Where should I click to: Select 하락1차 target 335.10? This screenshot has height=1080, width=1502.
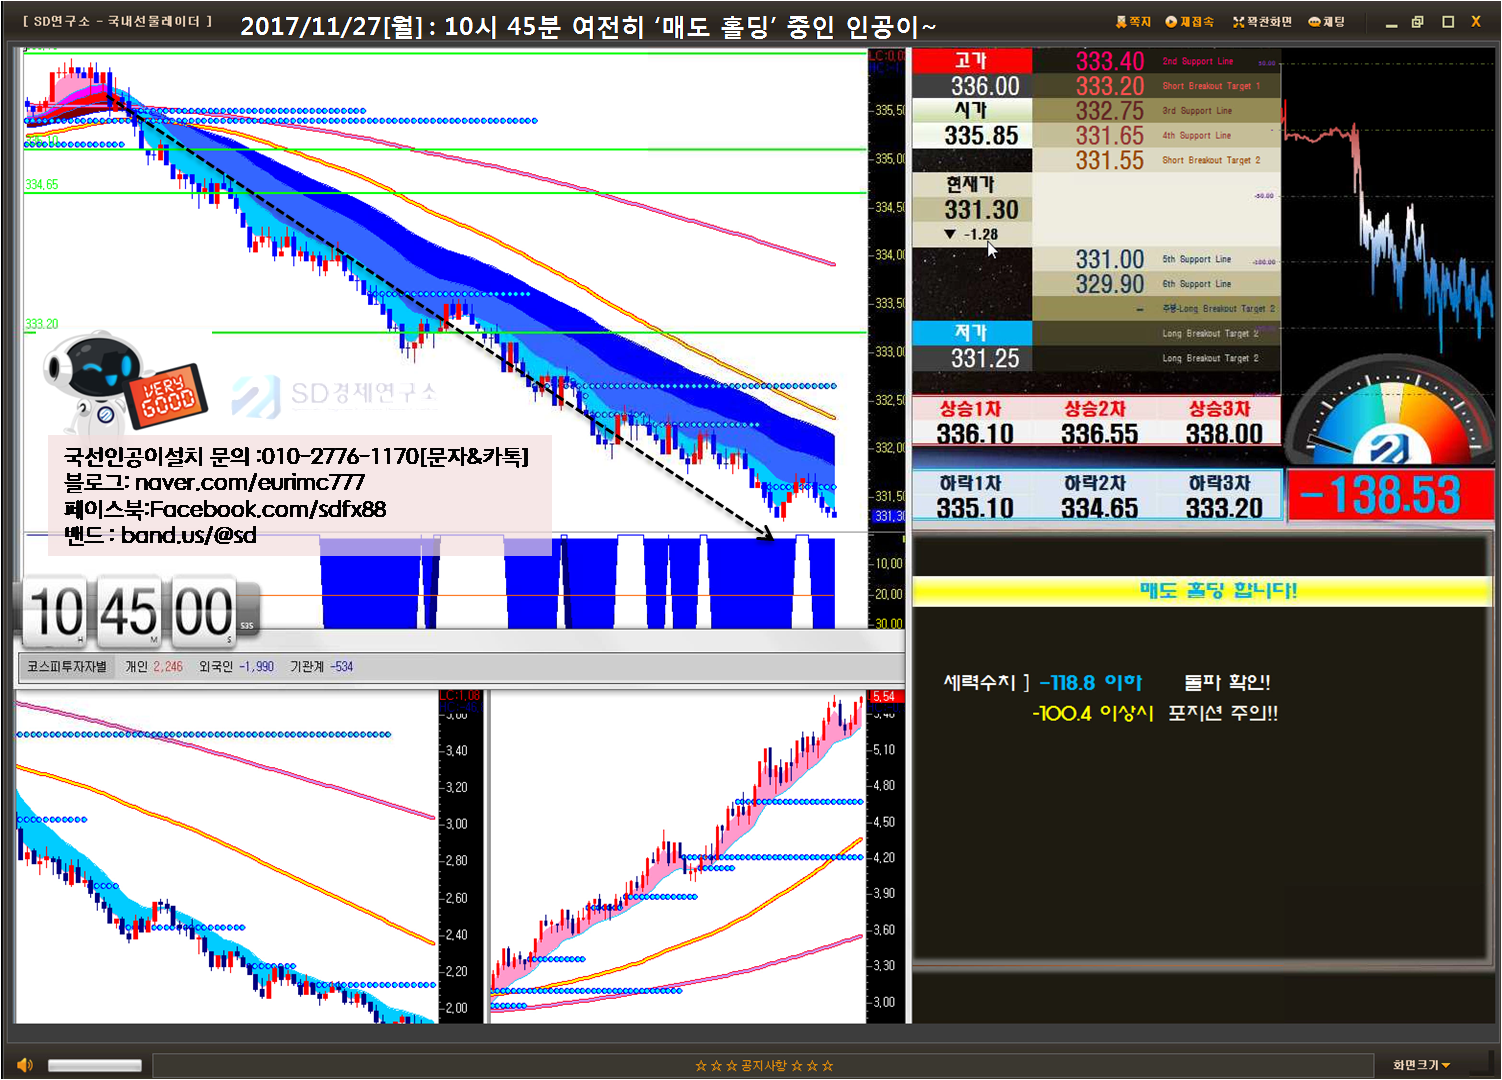click(974, 497)
